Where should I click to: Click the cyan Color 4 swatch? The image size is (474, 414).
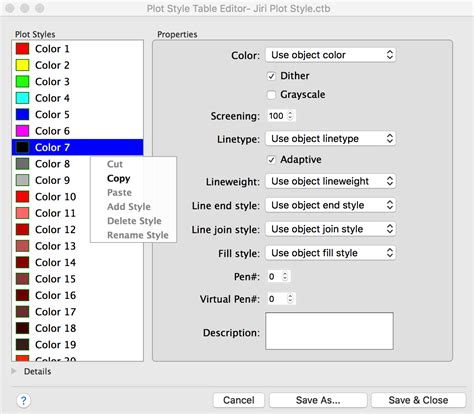pos(22,98)
